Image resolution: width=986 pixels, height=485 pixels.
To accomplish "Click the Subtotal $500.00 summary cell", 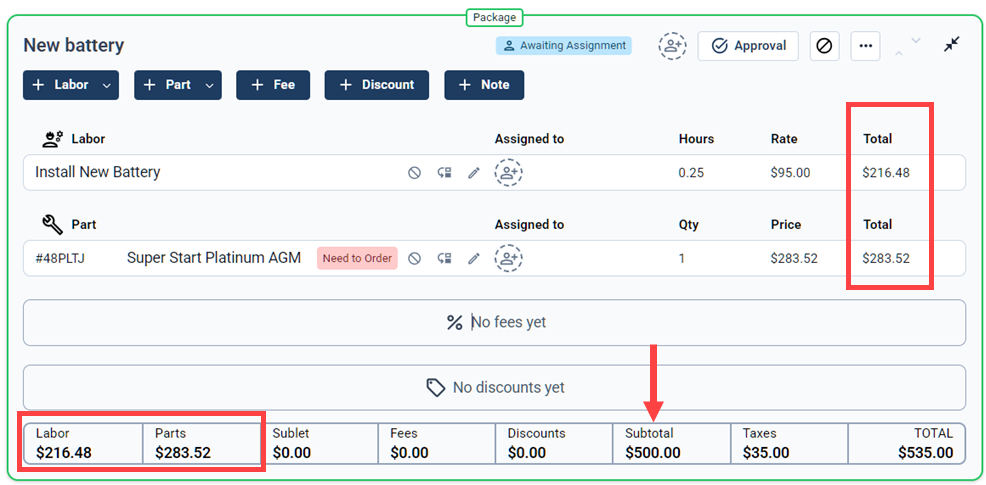I will [672, 443].
